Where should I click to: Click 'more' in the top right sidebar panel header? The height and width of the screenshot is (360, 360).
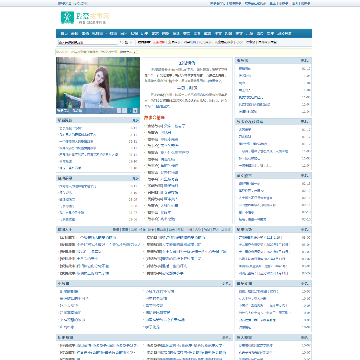(304, 61)
